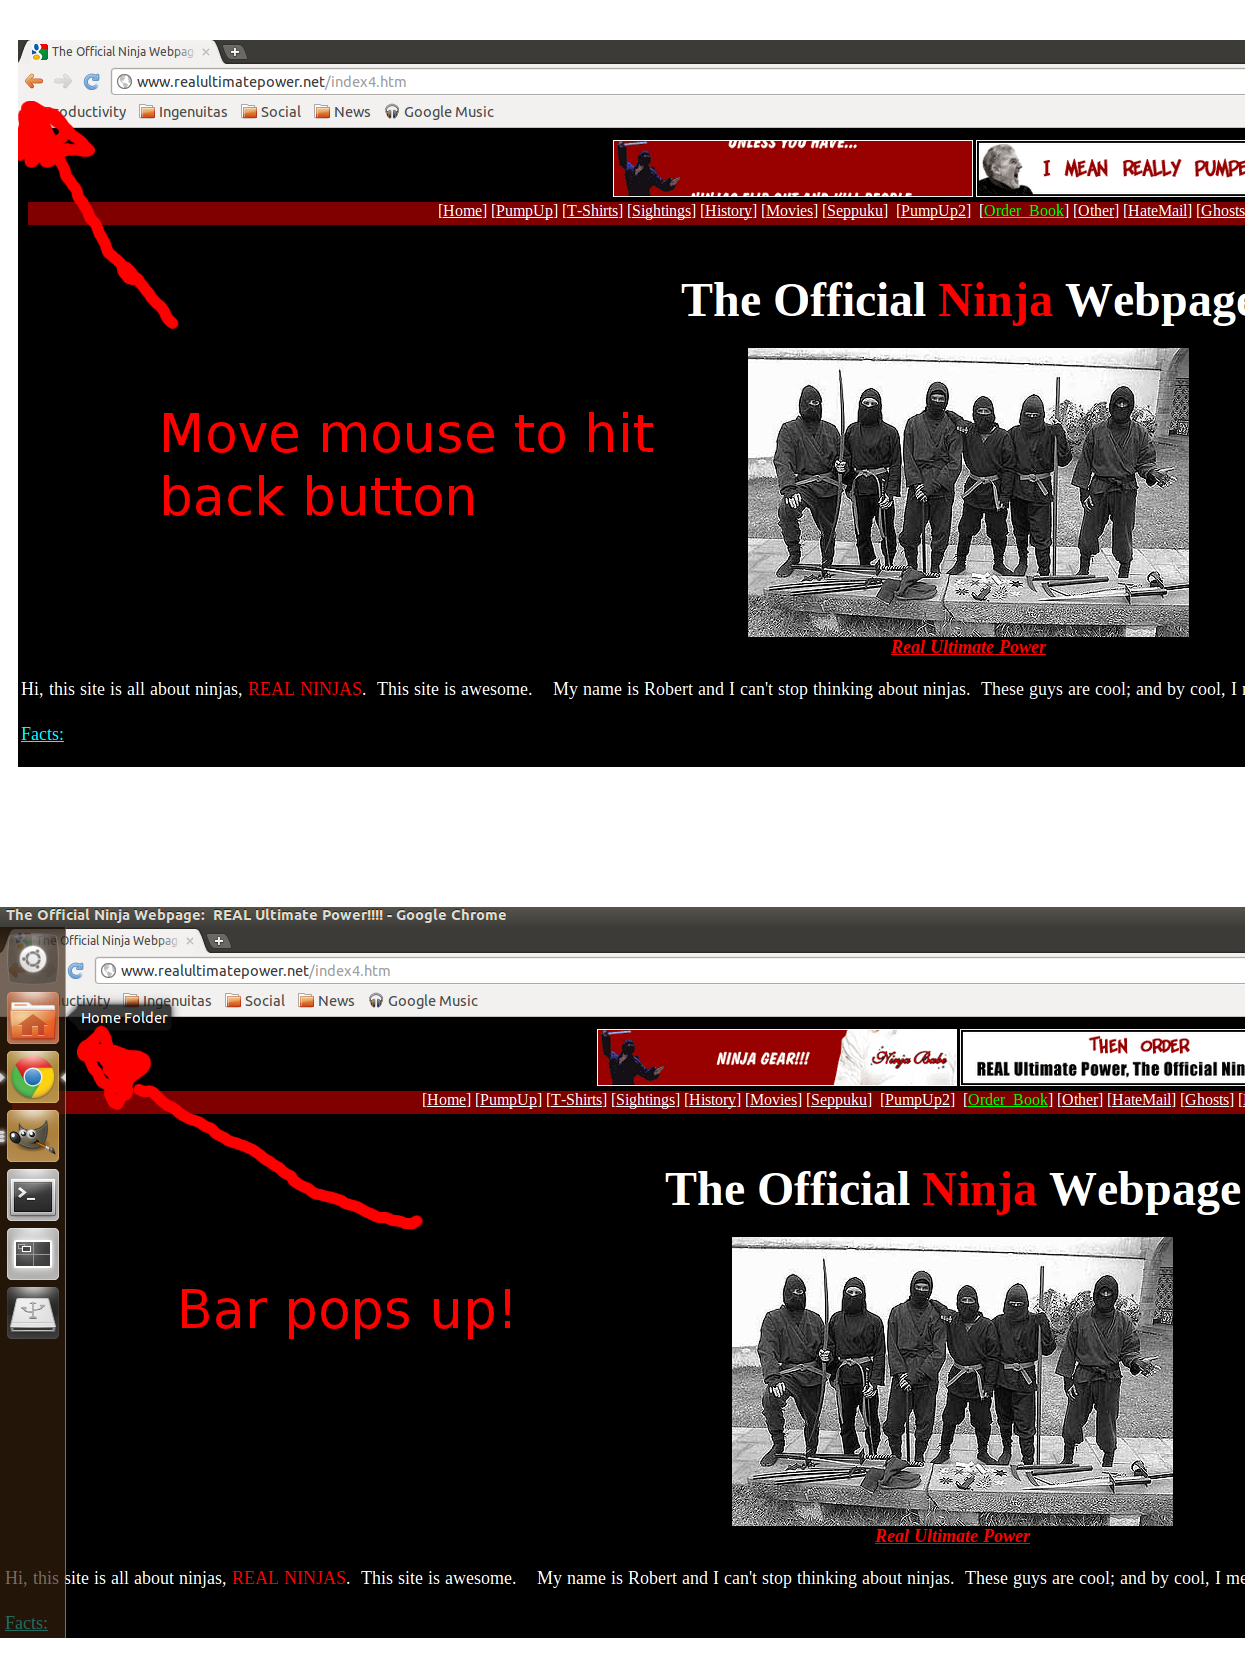Expand the Ingenuitas bookmarks folder in upper window
1245x1674 pixels.
tap(184, 112)
